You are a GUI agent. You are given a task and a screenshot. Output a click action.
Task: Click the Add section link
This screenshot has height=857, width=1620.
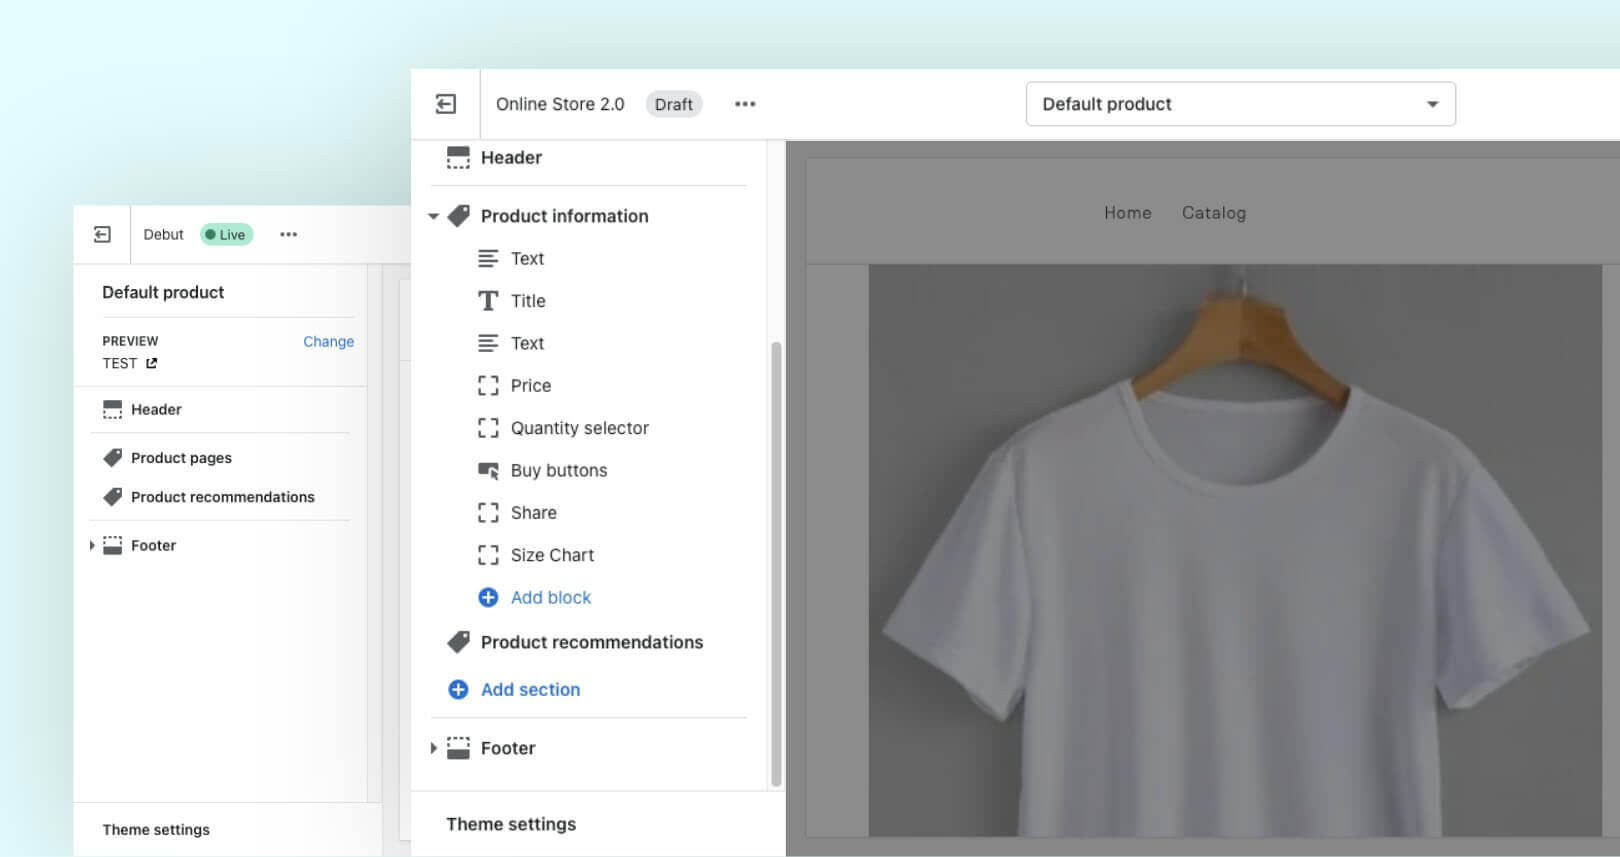coord(530,689)
